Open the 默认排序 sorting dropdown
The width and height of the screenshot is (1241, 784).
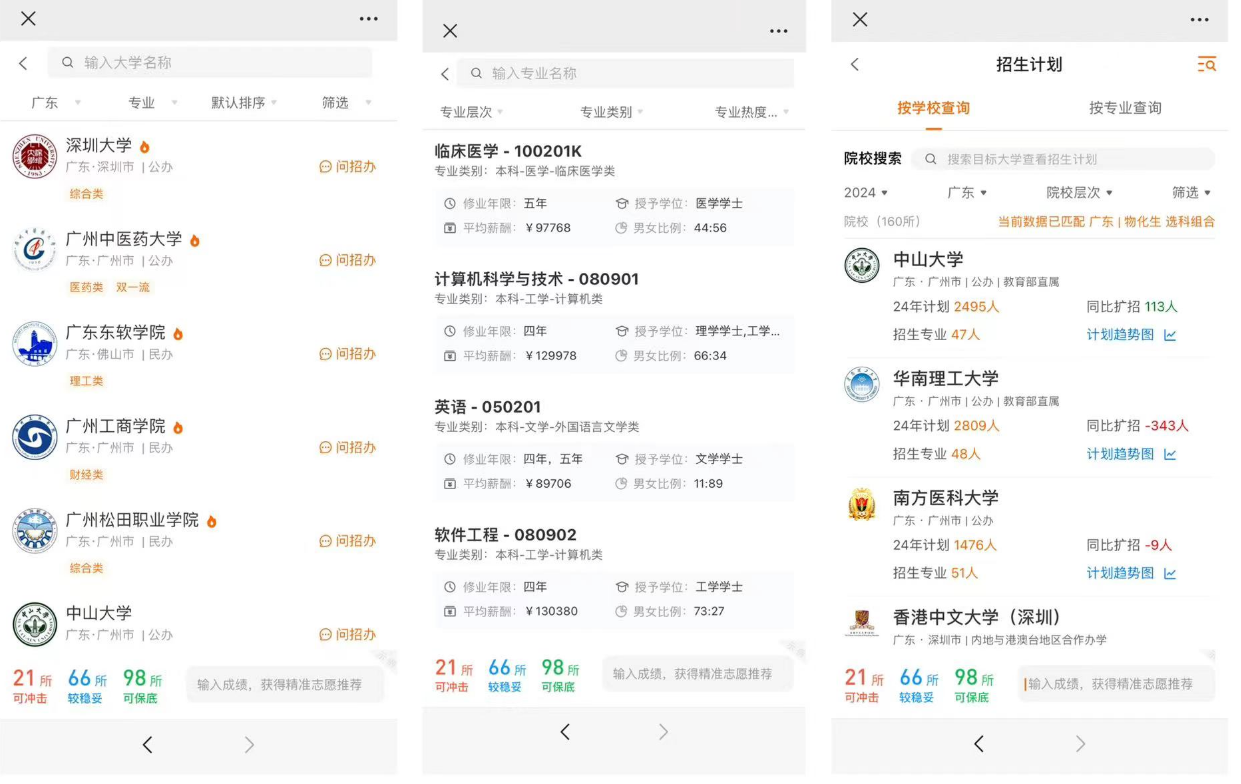coord(244,102)
